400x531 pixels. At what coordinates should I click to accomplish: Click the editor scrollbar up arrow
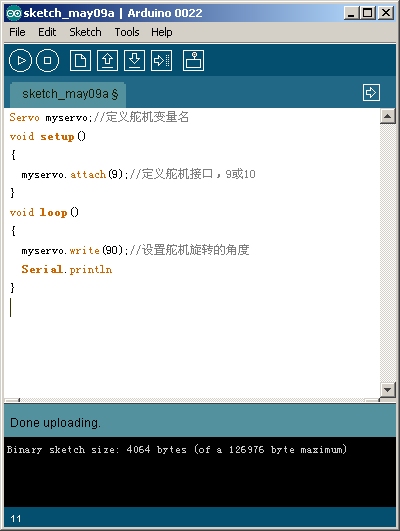[x=387, y=116]
